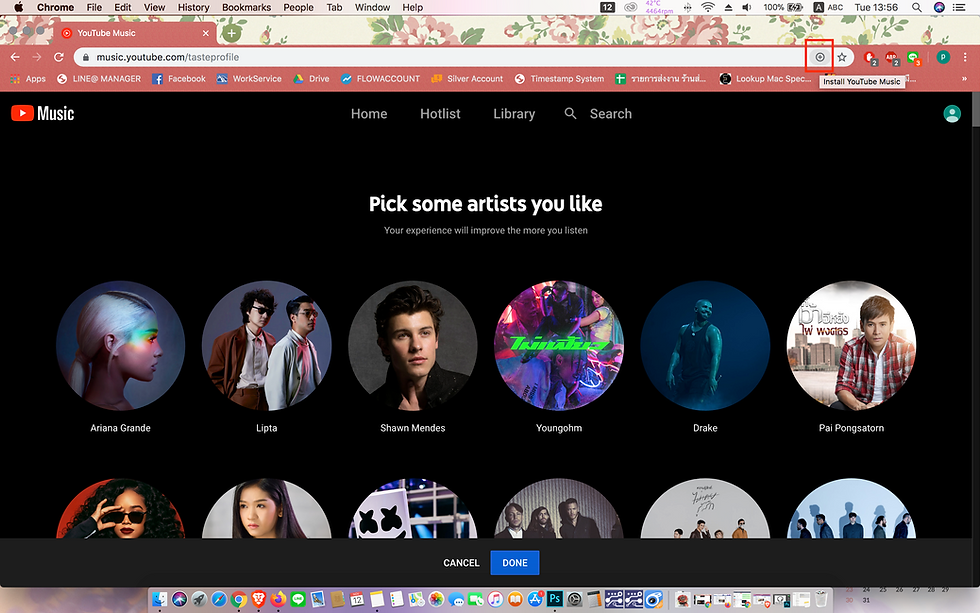Bookmark this page with the star icon

click(x=842, y=57)
